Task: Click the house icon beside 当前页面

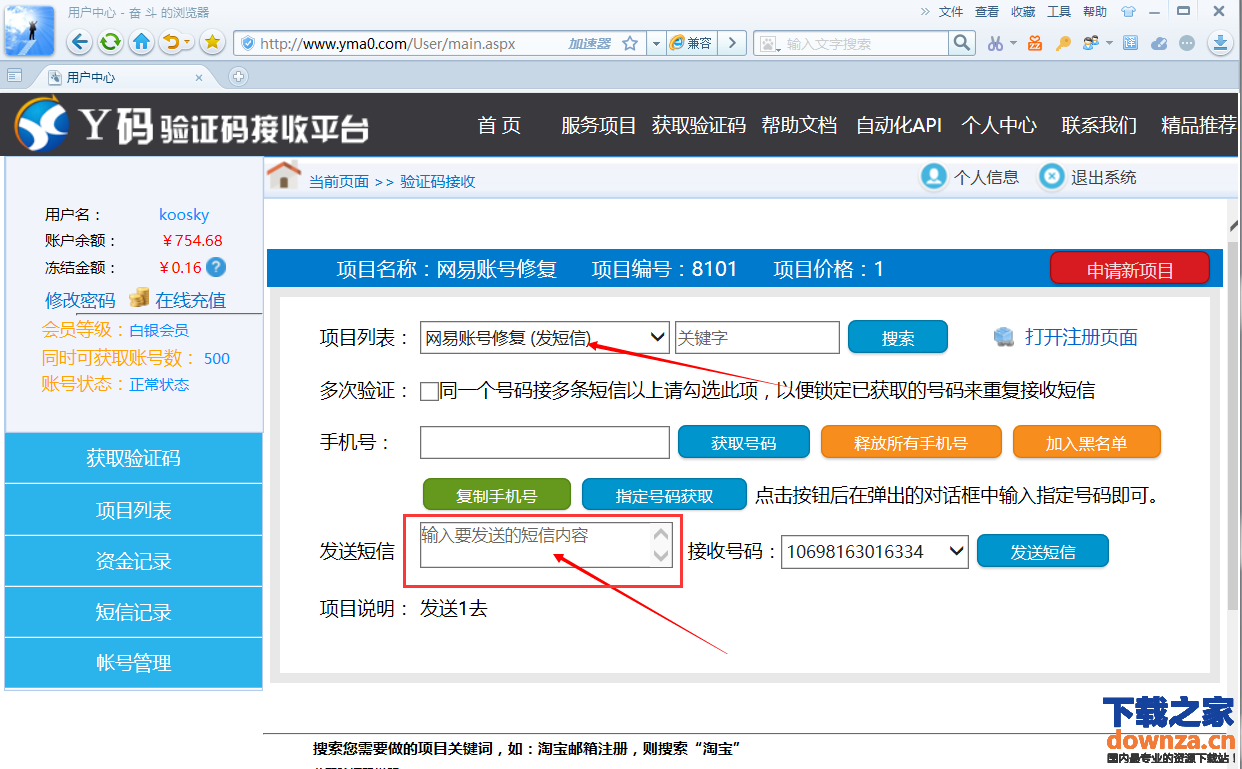Action: click(x=284, y=175)
